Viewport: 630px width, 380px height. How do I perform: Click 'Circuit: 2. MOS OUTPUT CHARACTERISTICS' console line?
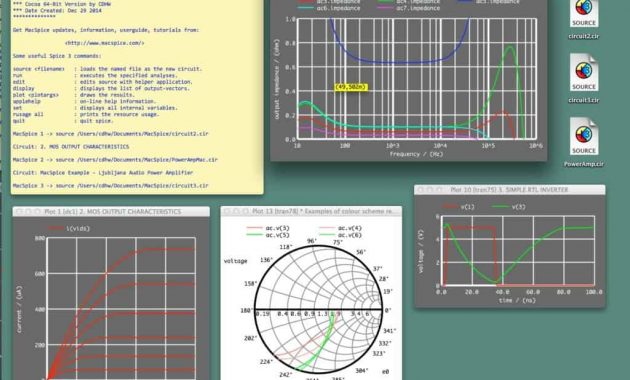tap(71, 147)
